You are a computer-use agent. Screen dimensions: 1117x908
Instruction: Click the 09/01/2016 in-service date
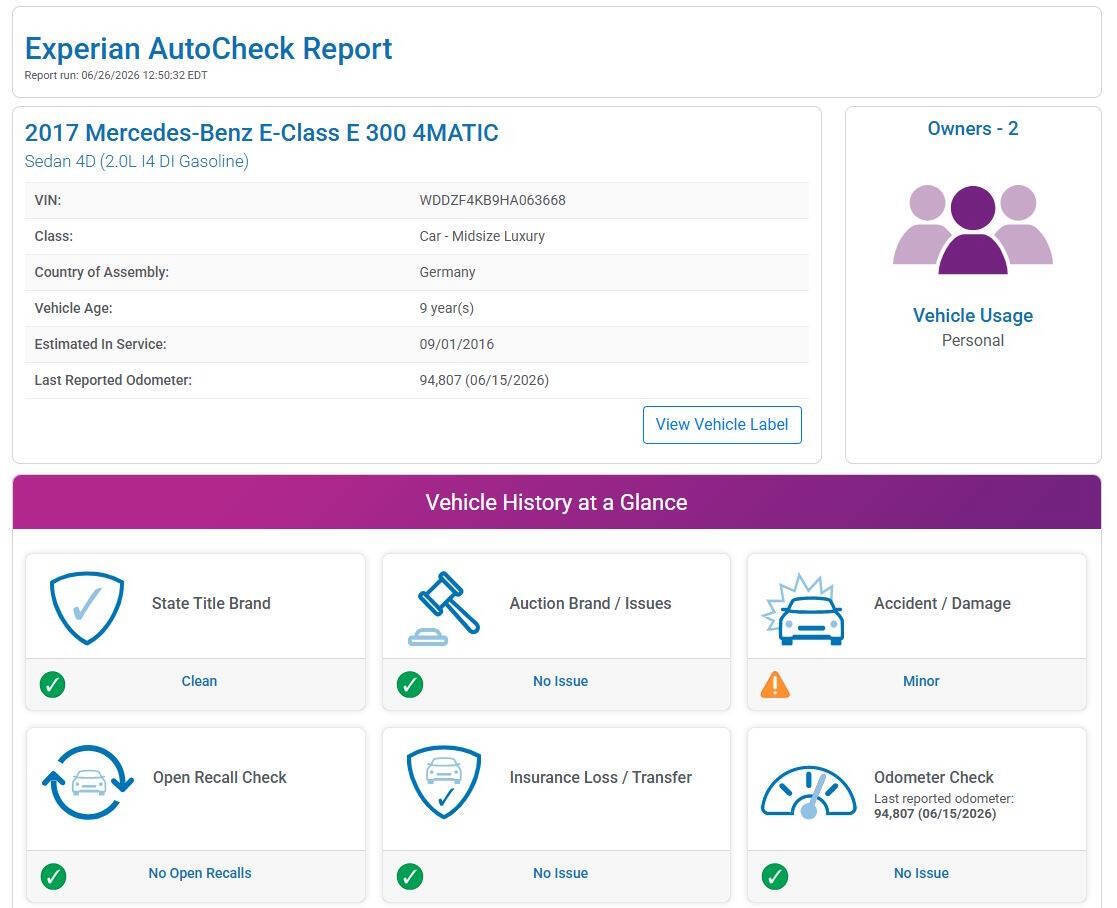point(456,344)
